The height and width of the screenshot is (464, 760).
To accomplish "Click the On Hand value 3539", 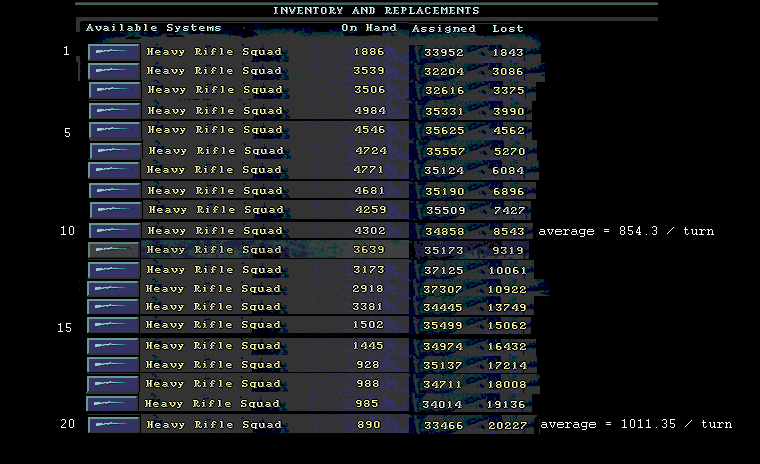I will (369, 71).
